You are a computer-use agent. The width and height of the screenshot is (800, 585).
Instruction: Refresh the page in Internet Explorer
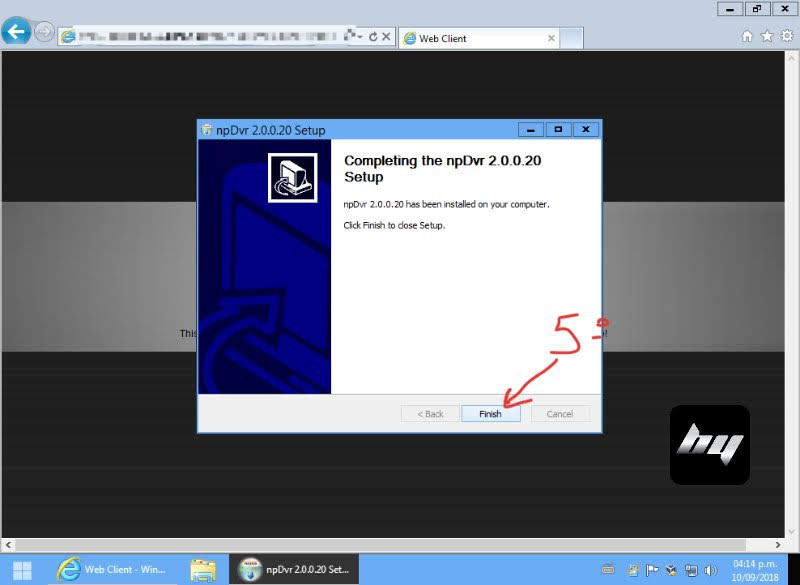click(x=373, y=37)
